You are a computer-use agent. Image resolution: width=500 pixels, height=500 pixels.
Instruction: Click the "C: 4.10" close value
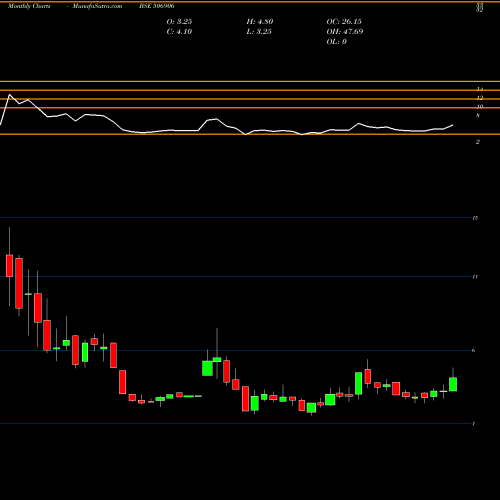[179, 32]
